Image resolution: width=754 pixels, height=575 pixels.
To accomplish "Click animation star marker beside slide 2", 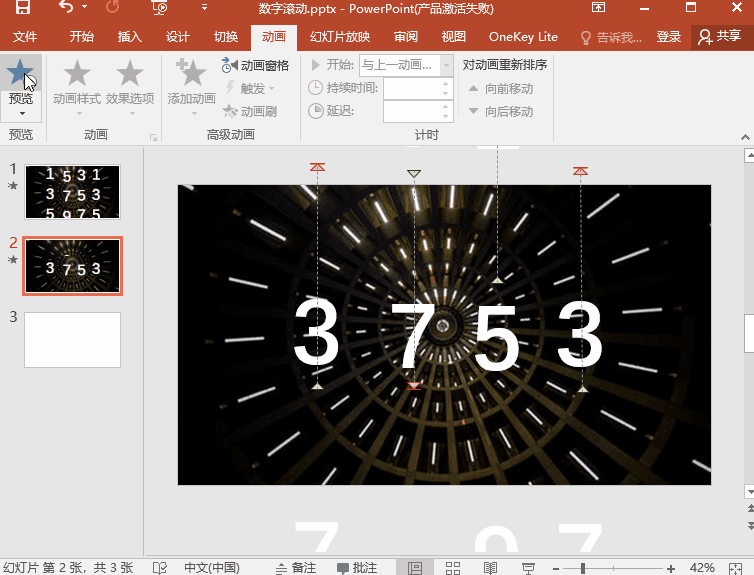I will coord(13,260).
